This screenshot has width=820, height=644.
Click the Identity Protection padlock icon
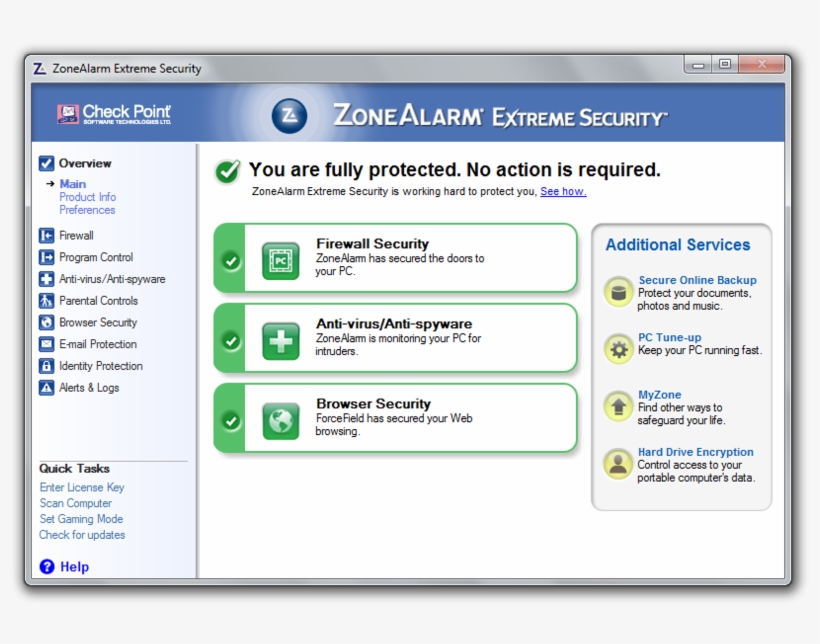(44, 366)
